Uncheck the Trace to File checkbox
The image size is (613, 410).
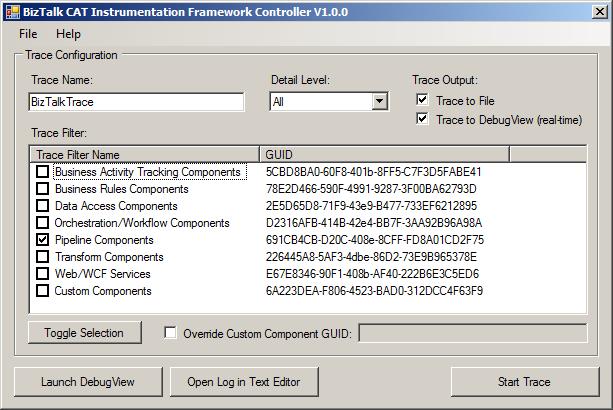[x=422, y=100]
